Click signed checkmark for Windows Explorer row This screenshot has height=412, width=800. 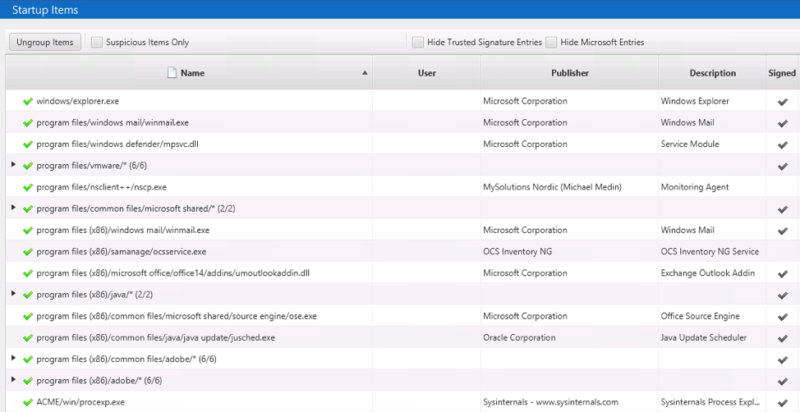click(x=782, y=101)
